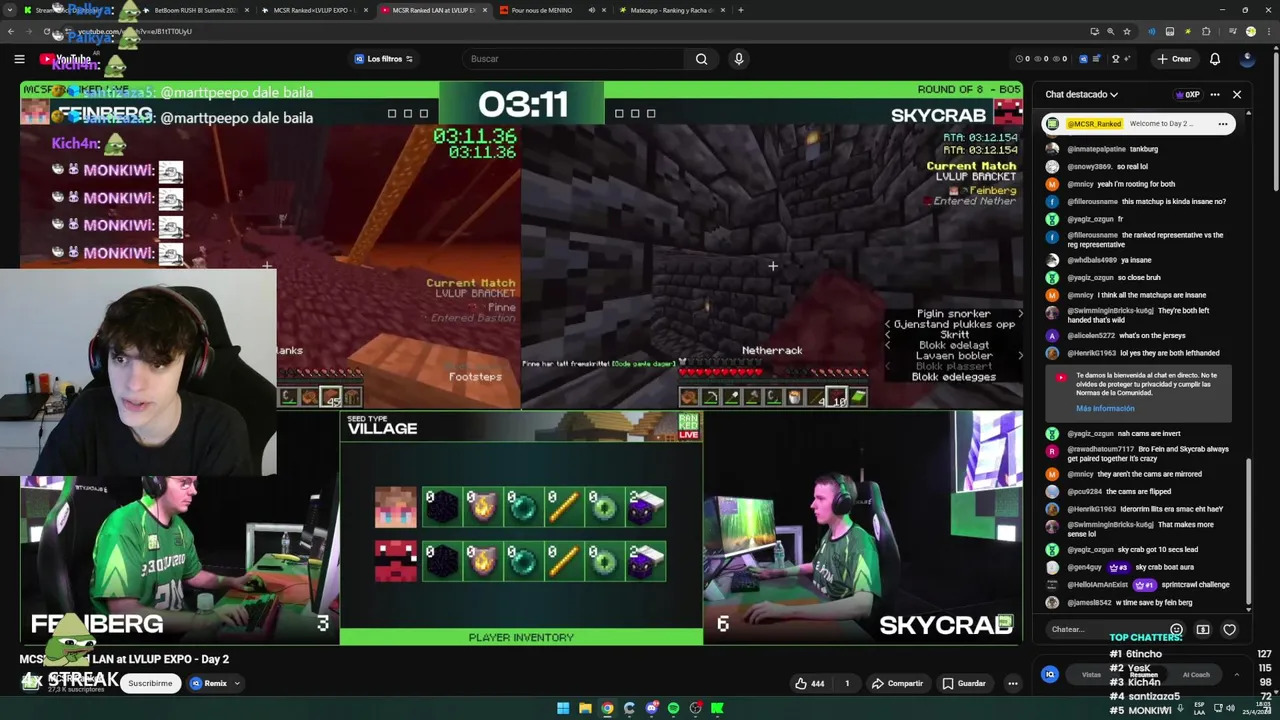
Task: Send a heart reaction in chat
Action: [x=1230, y=630]
